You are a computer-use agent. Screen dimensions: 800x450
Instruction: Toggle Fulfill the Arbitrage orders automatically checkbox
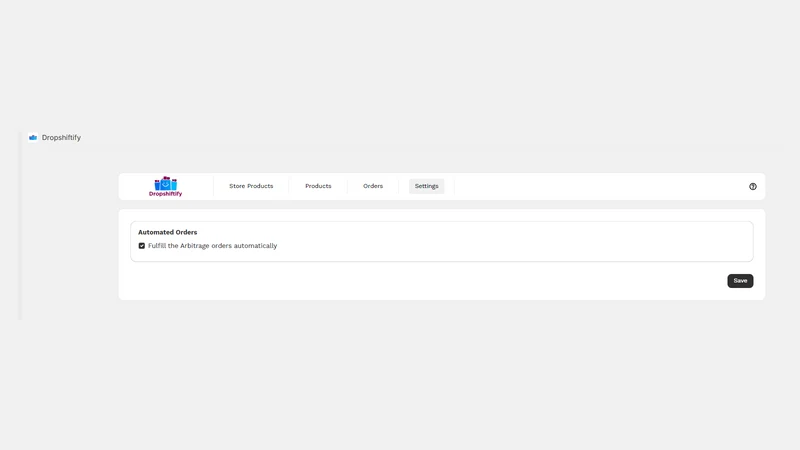[142, 246]
